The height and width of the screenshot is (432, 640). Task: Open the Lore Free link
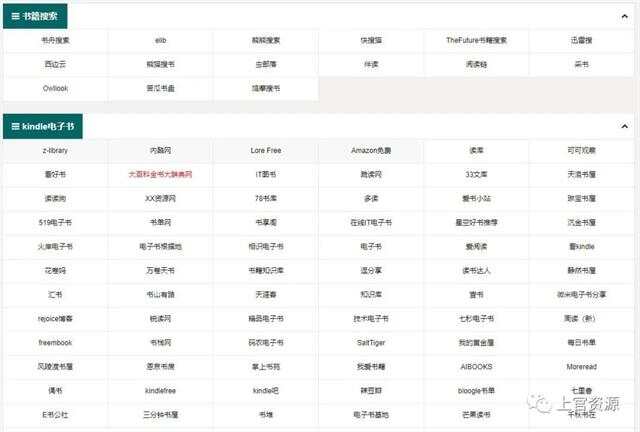[x=266, y=150]
